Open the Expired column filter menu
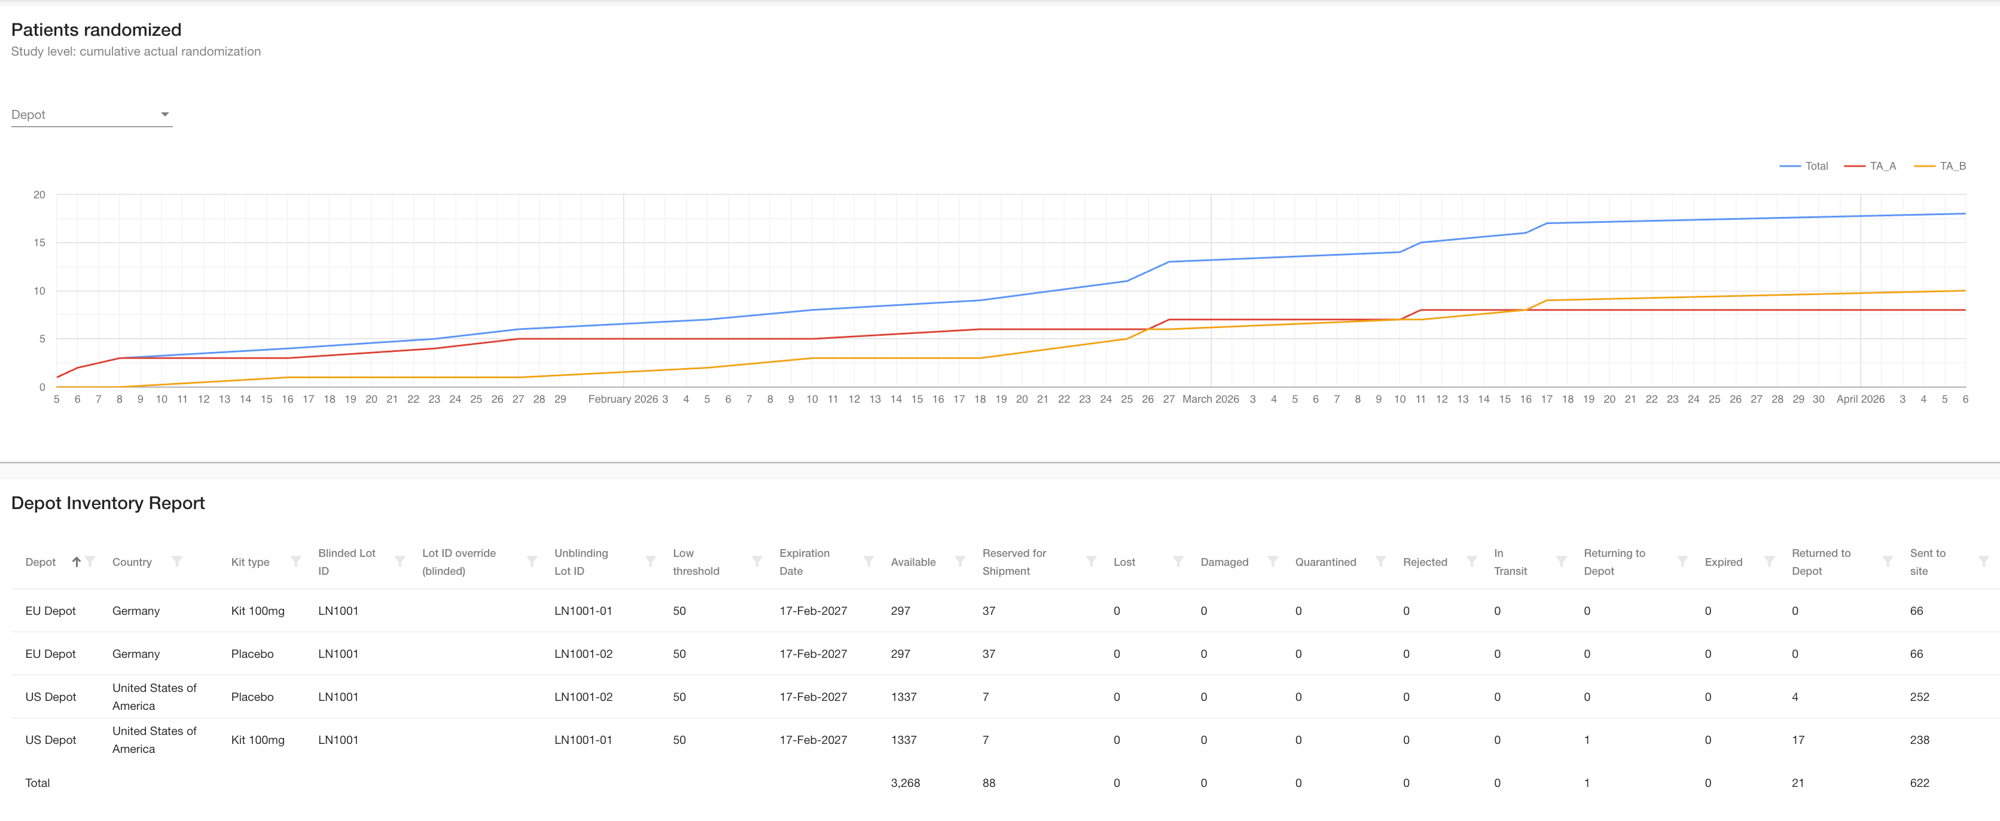 point(1769,562)
